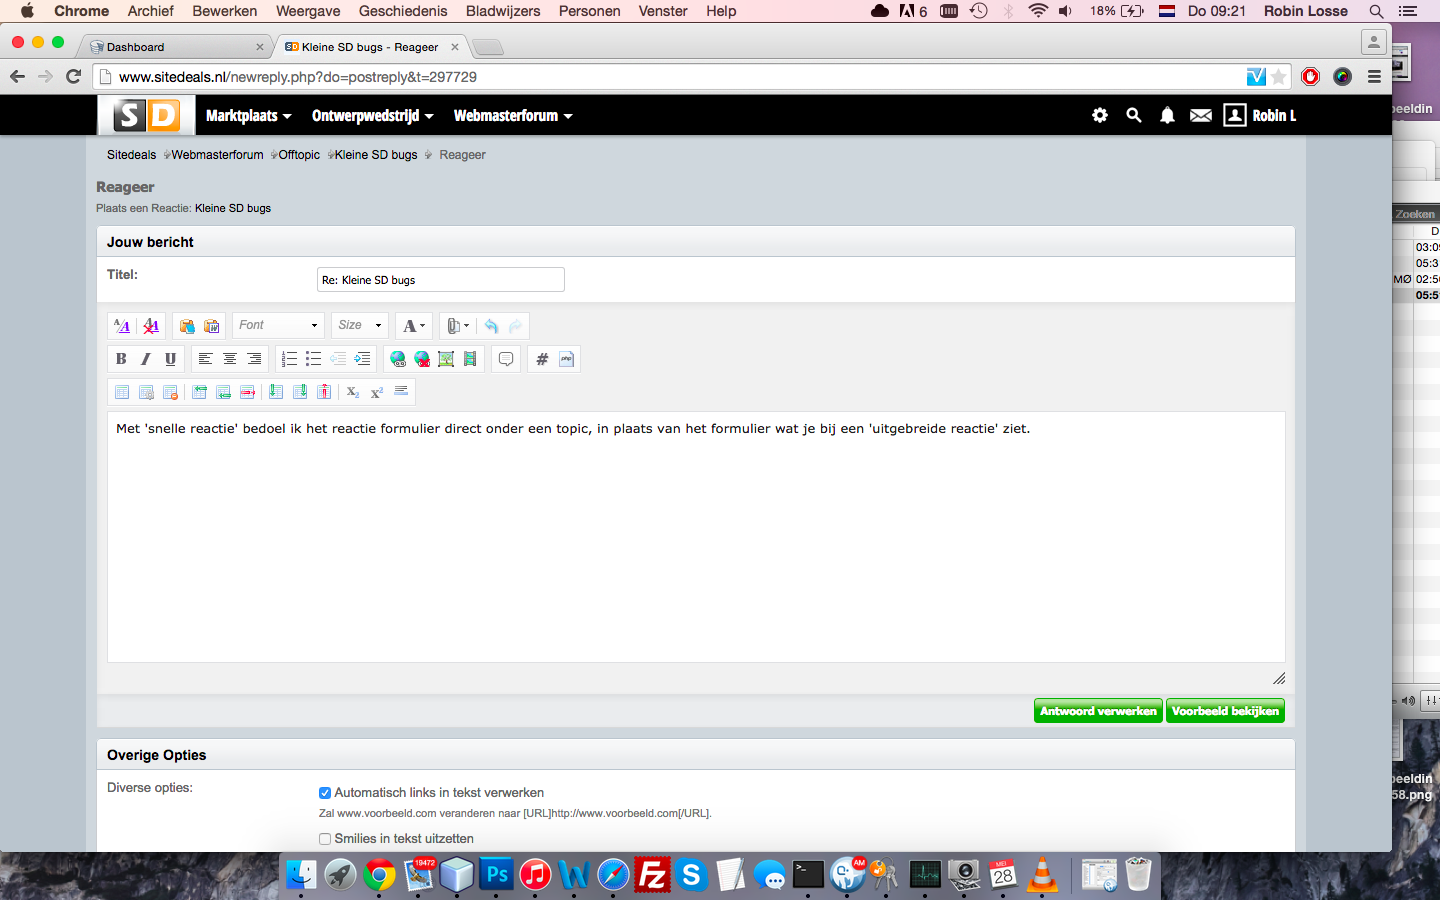This screenshot has width=1440, height=900.
Task: Click the quote speech bubble icon
Action: point(506,359)
